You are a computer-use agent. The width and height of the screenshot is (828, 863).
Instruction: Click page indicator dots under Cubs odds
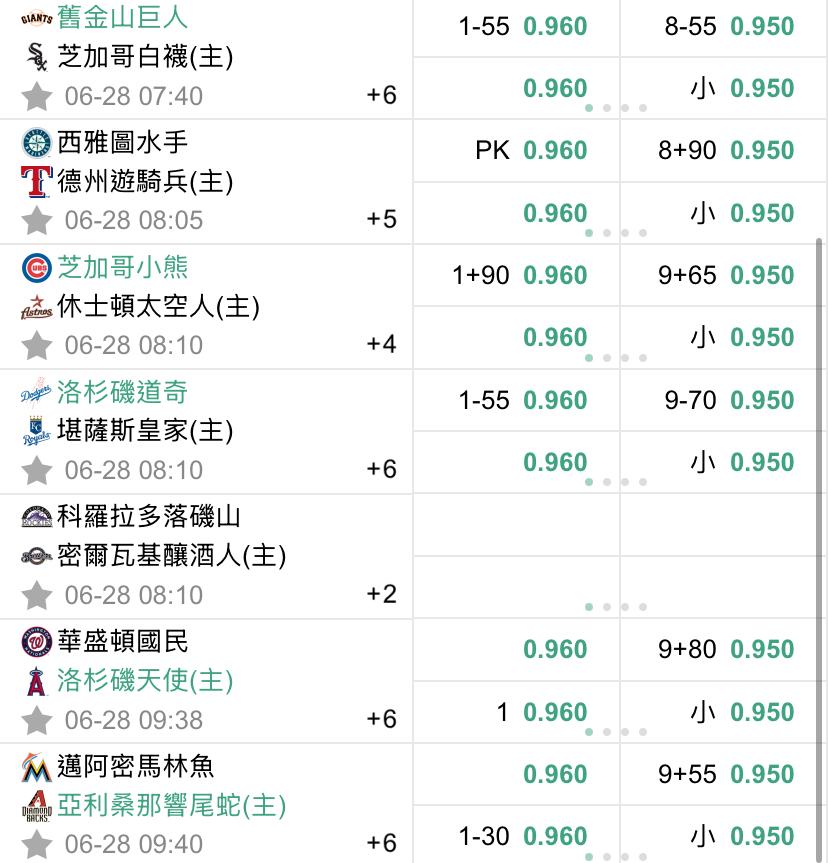click(615, 358)
